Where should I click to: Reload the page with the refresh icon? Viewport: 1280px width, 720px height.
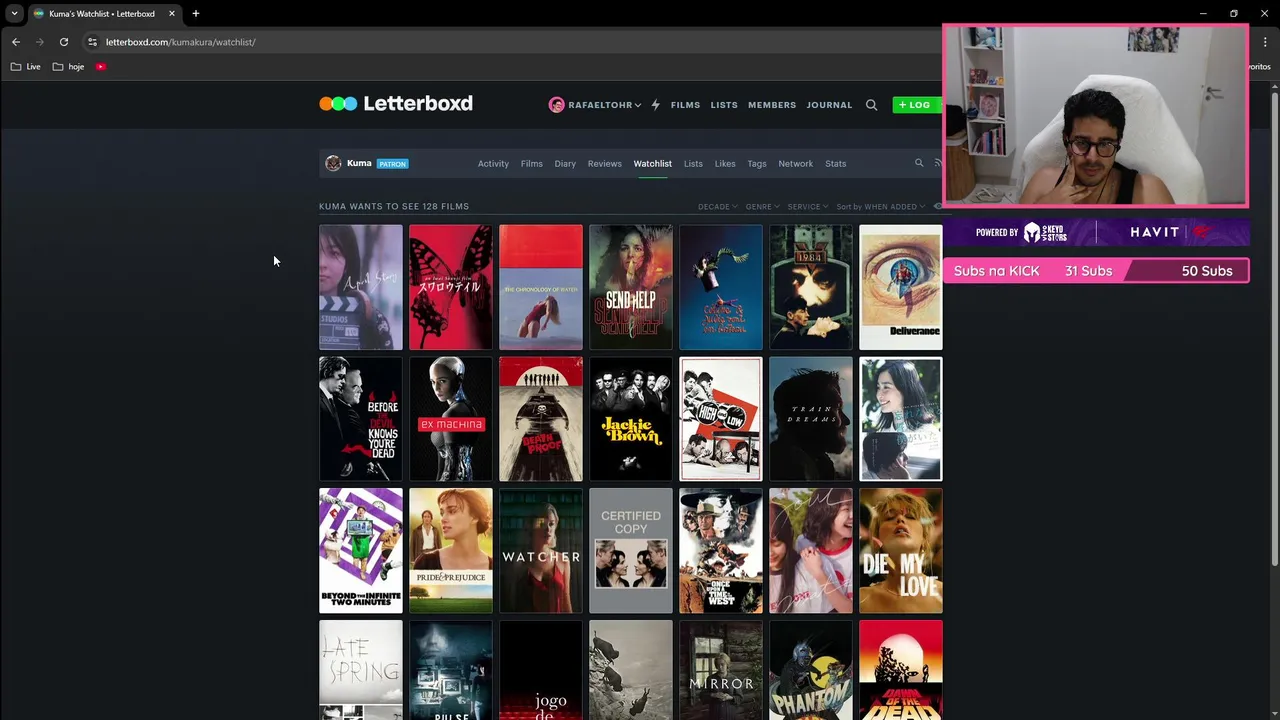tap(64, 42)
